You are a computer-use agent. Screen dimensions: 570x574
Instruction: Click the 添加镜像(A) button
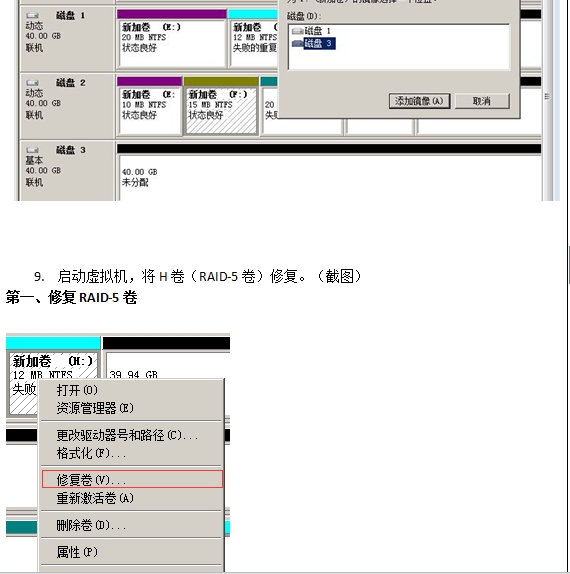point(419,101)
